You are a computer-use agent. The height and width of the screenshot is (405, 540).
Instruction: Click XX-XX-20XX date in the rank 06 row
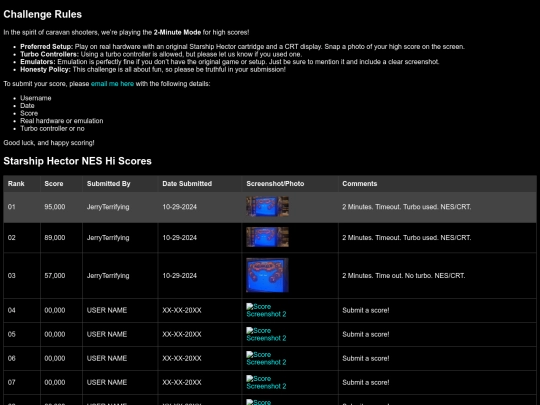[182, 359]
